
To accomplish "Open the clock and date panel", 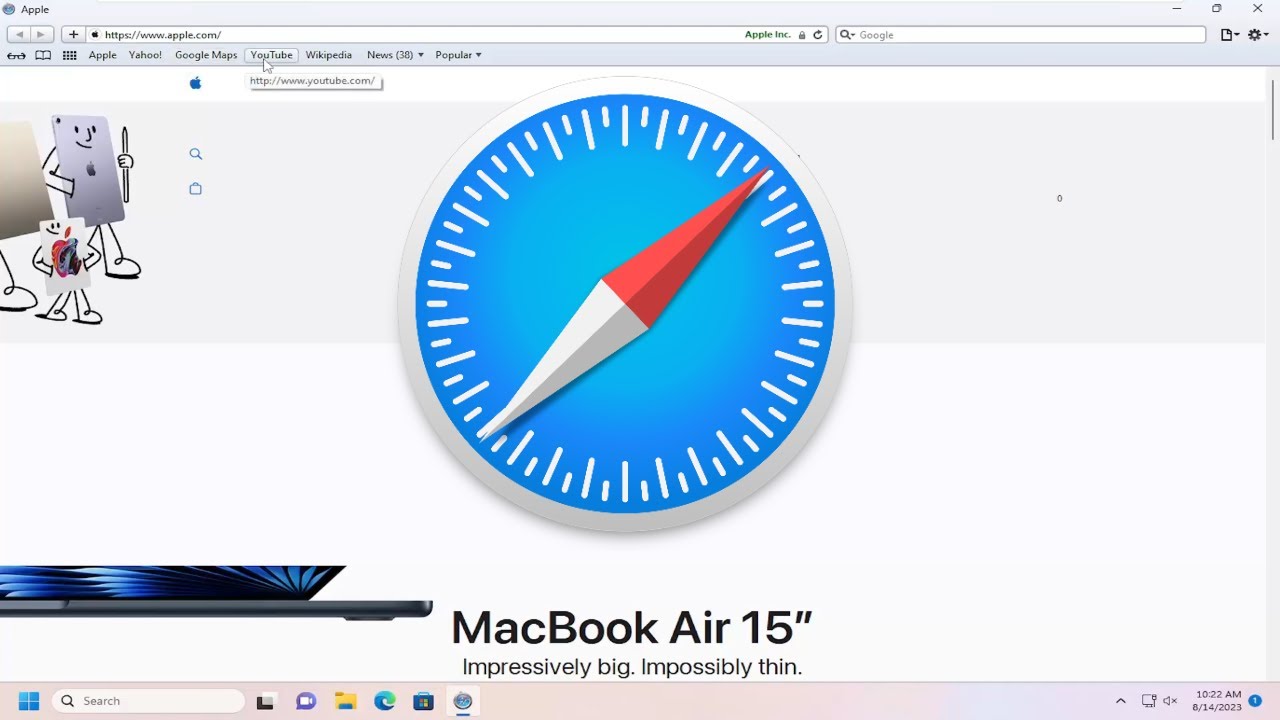I will tap(1217, 701).
